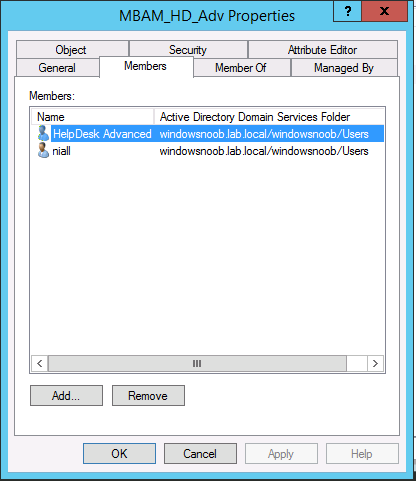The width and height of the screenshot is (416, 481).
Task: Click the HelpDesk Advanced user icon
Action: tap(43, 133)
